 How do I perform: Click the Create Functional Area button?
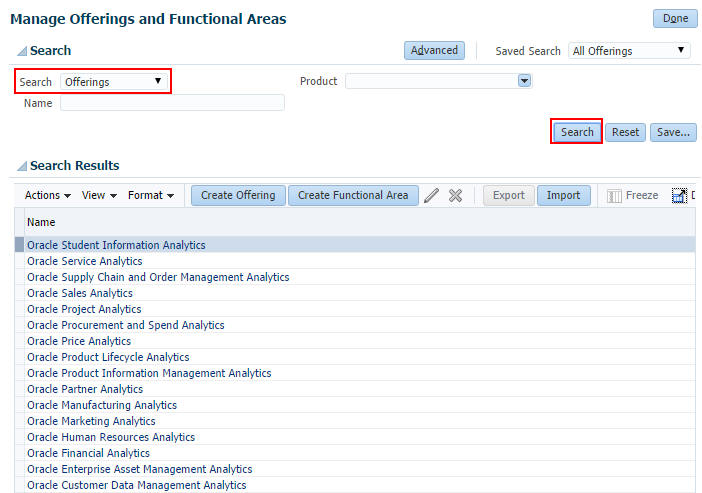[353, 196]
